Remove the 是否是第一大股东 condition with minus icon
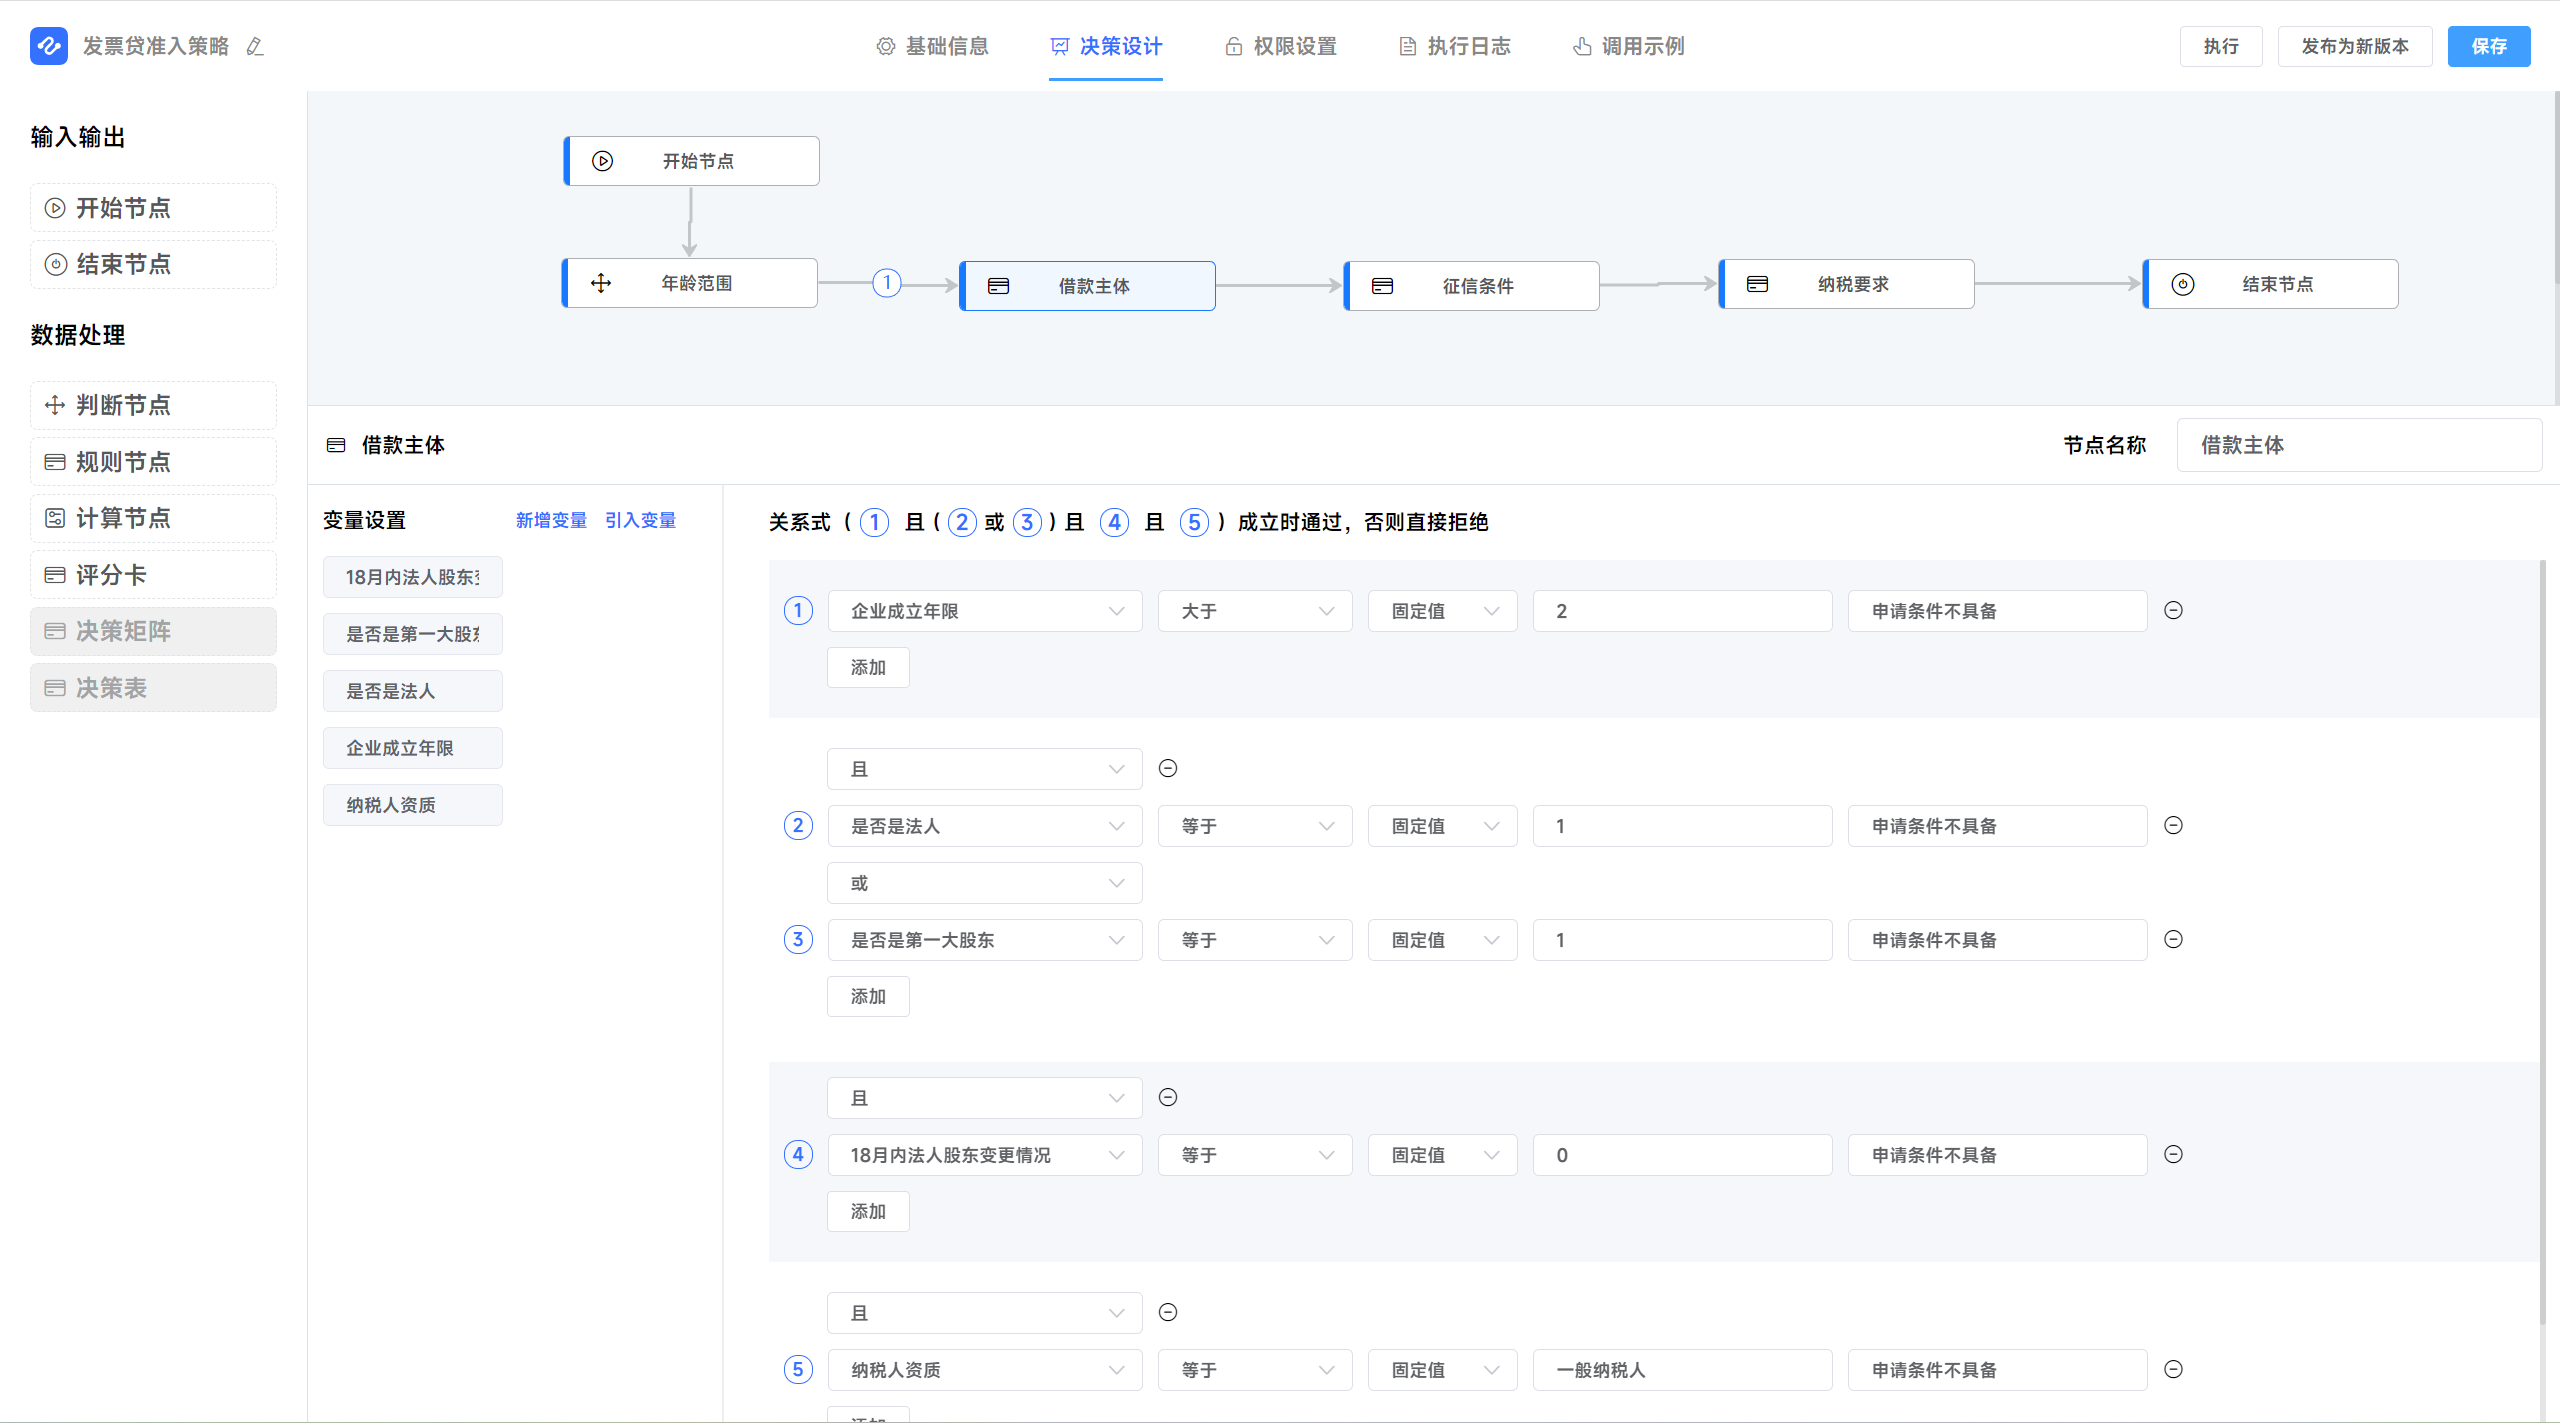The height and width of the screenshot is (1423, 2560). point(2173,939)
